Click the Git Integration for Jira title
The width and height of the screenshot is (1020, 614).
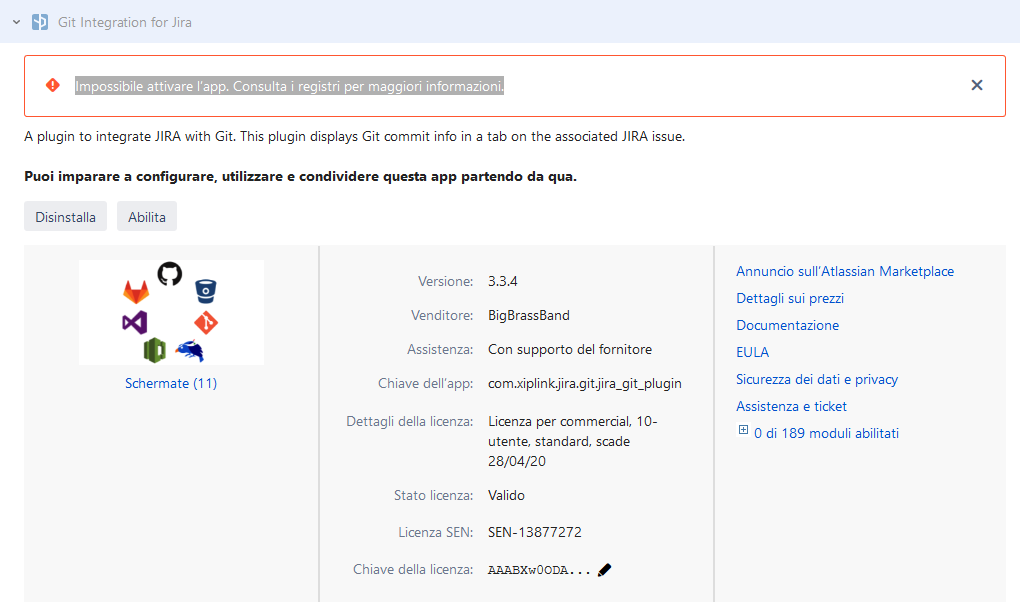click(125, 22)
